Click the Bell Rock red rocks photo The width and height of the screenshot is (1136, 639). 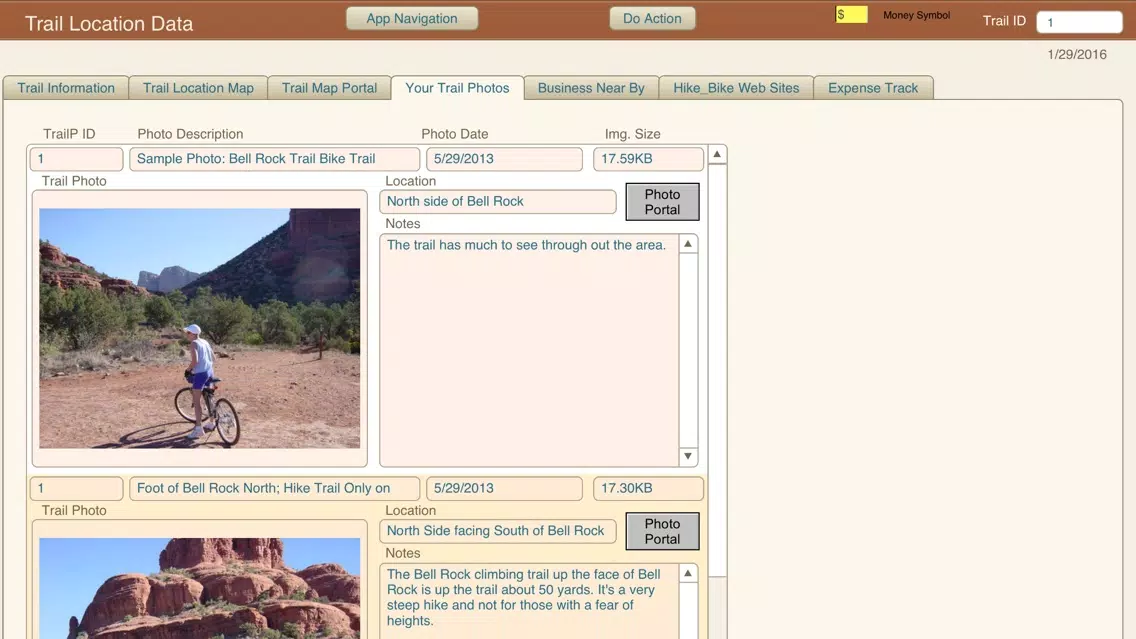[199, 588]
